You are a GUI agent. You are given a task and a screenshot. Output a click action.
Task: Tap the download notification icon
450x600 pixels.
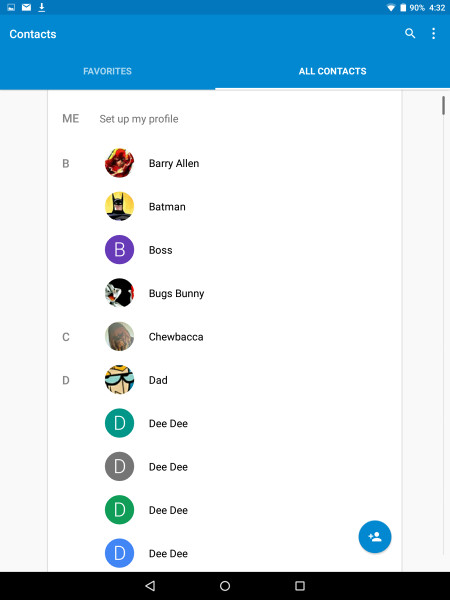pyautogui.click(x=41, y=7)
